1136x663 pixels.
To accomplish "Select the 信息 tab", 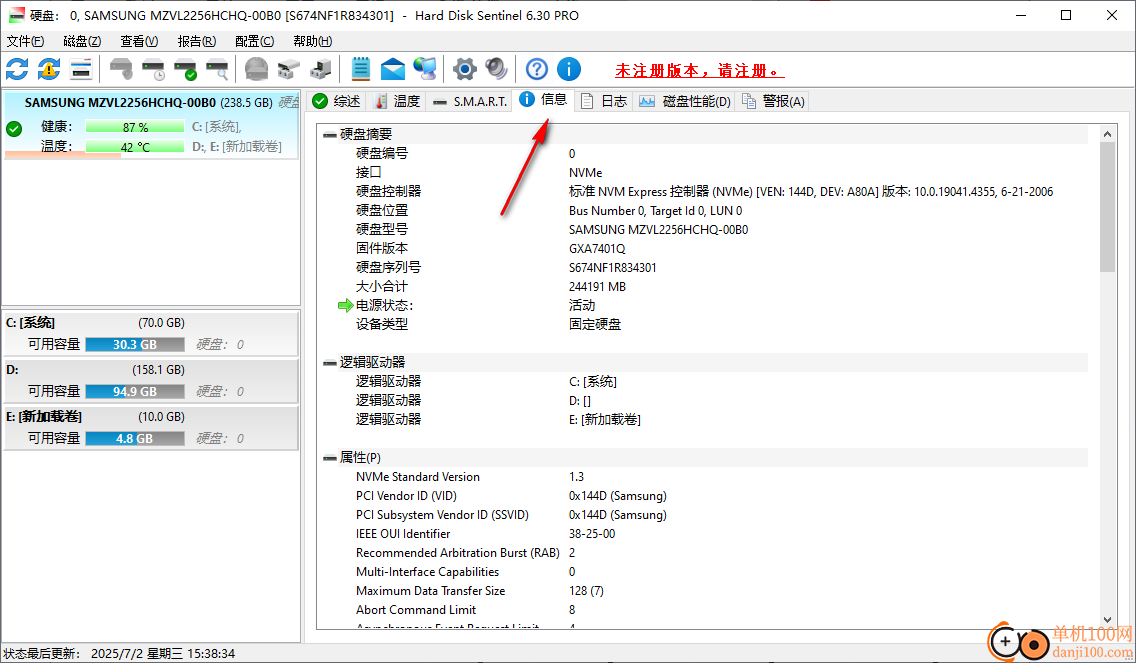I will pos(543,100).
